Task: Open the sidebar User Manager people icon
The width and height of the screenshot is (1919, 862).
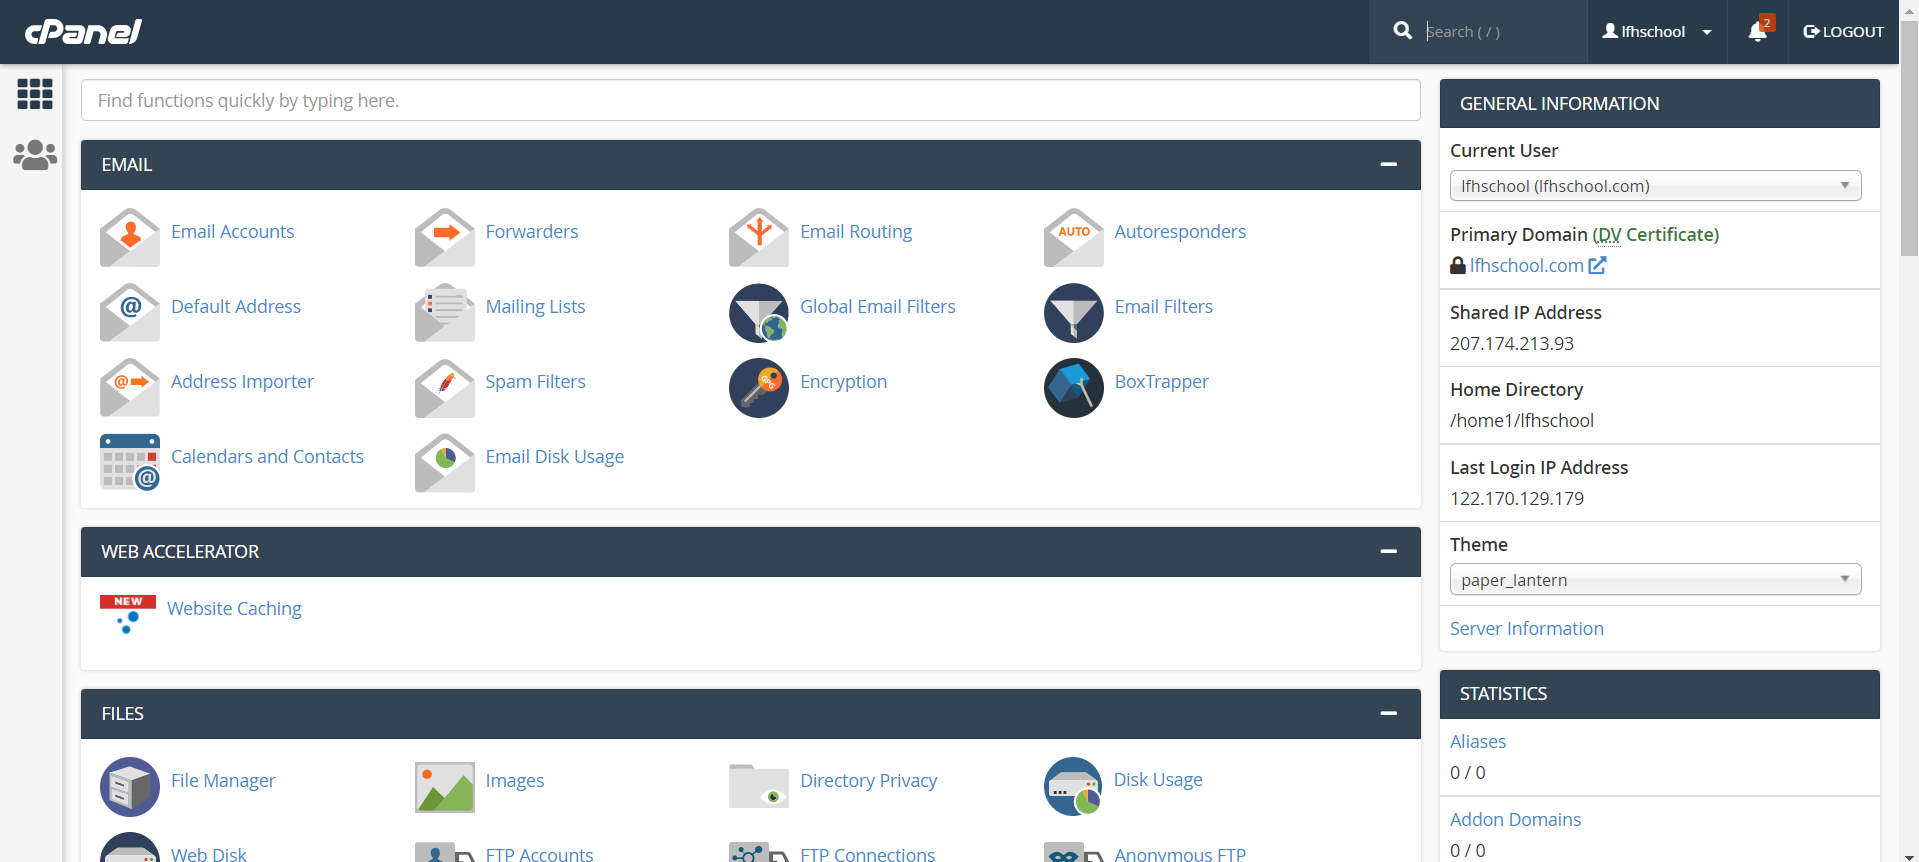Action: pyautogui.click(x=35, y=155)
